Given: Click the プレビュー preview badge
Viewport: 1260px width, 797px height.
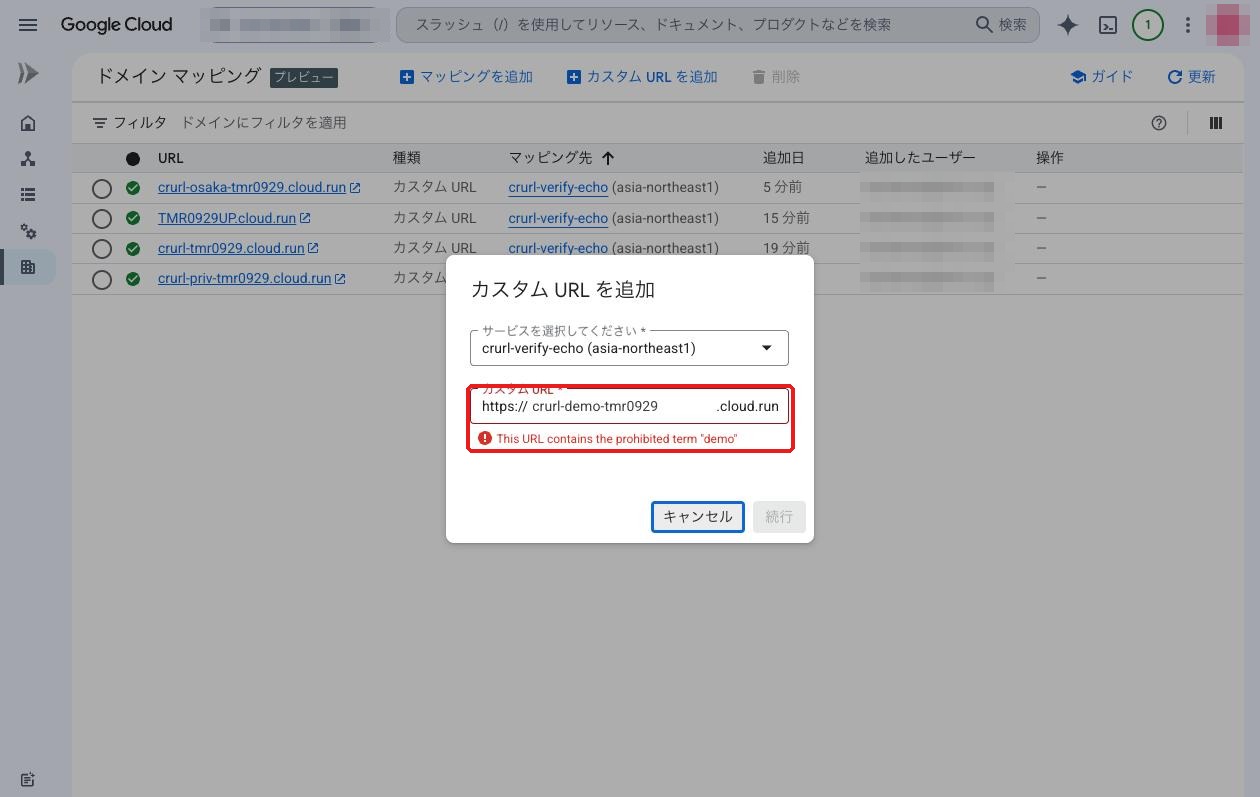Looking at the screenshot, I should [304, 77].
